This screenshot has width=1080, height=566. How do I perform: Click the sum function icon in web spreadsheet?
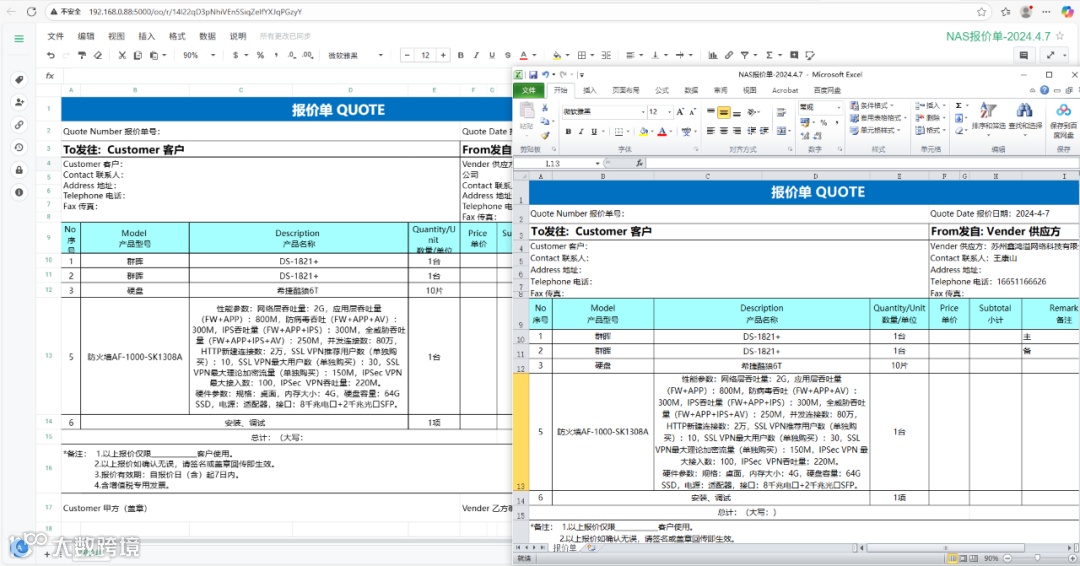pyautogui.click(x=769, y=55)
